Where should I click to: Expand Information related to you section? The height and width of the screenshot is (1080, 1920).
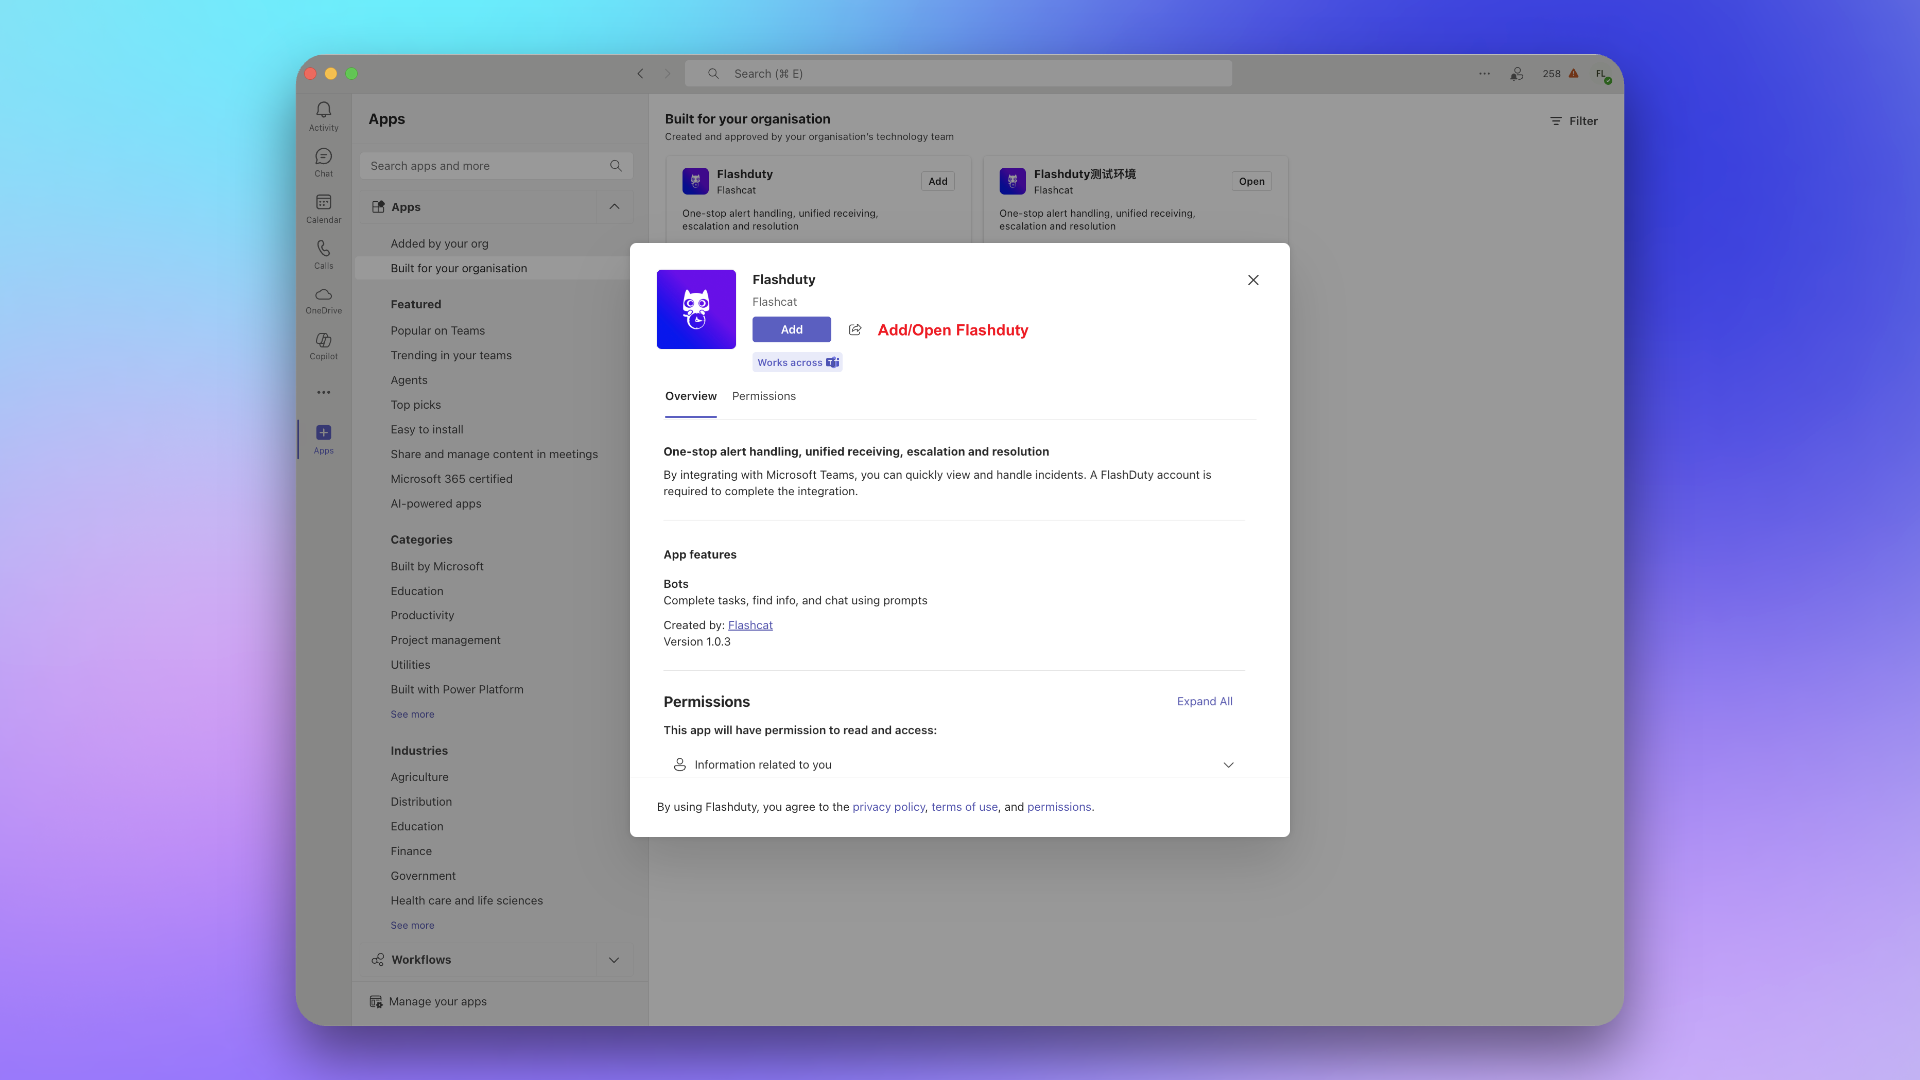1228,765
